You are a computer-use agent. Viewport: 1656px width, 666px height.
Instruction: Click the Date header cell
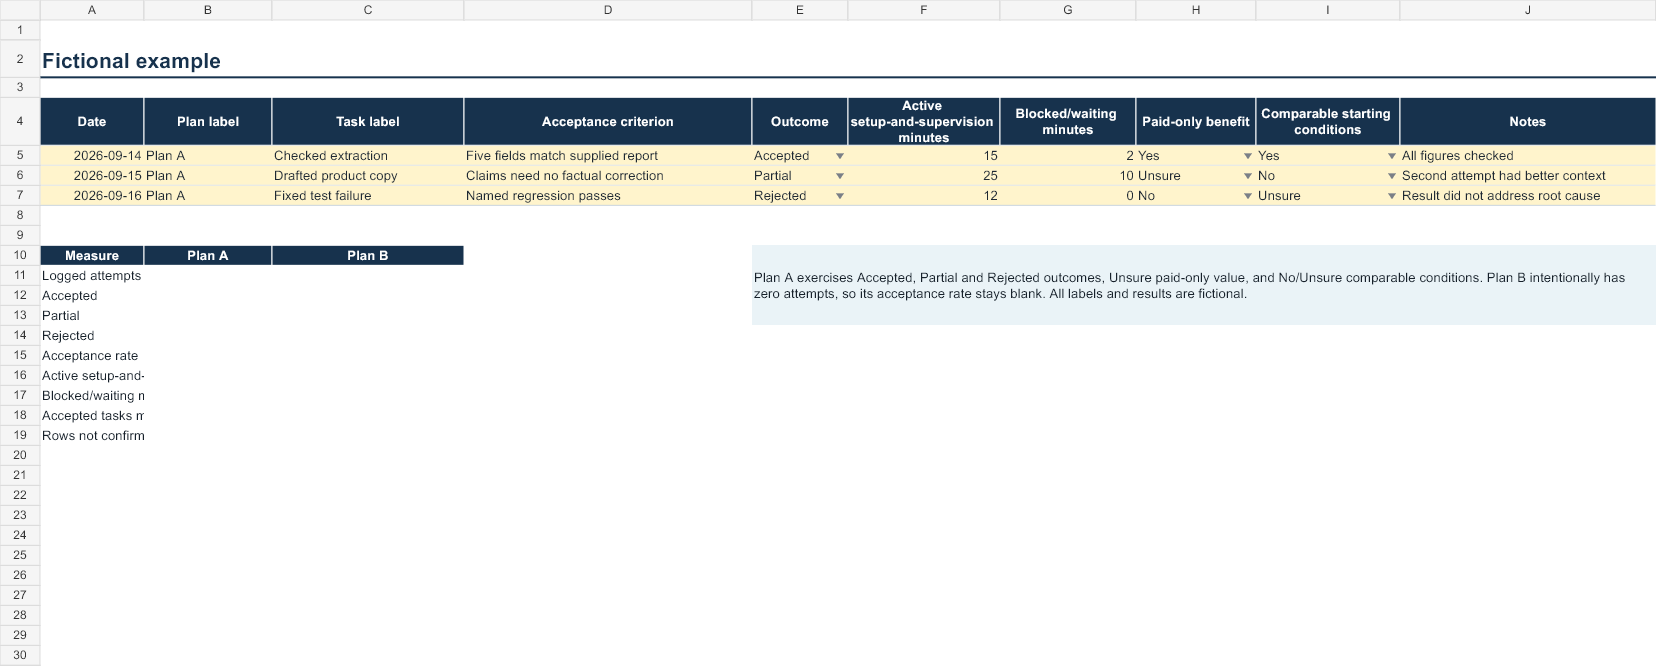click(x=92, y=121)
